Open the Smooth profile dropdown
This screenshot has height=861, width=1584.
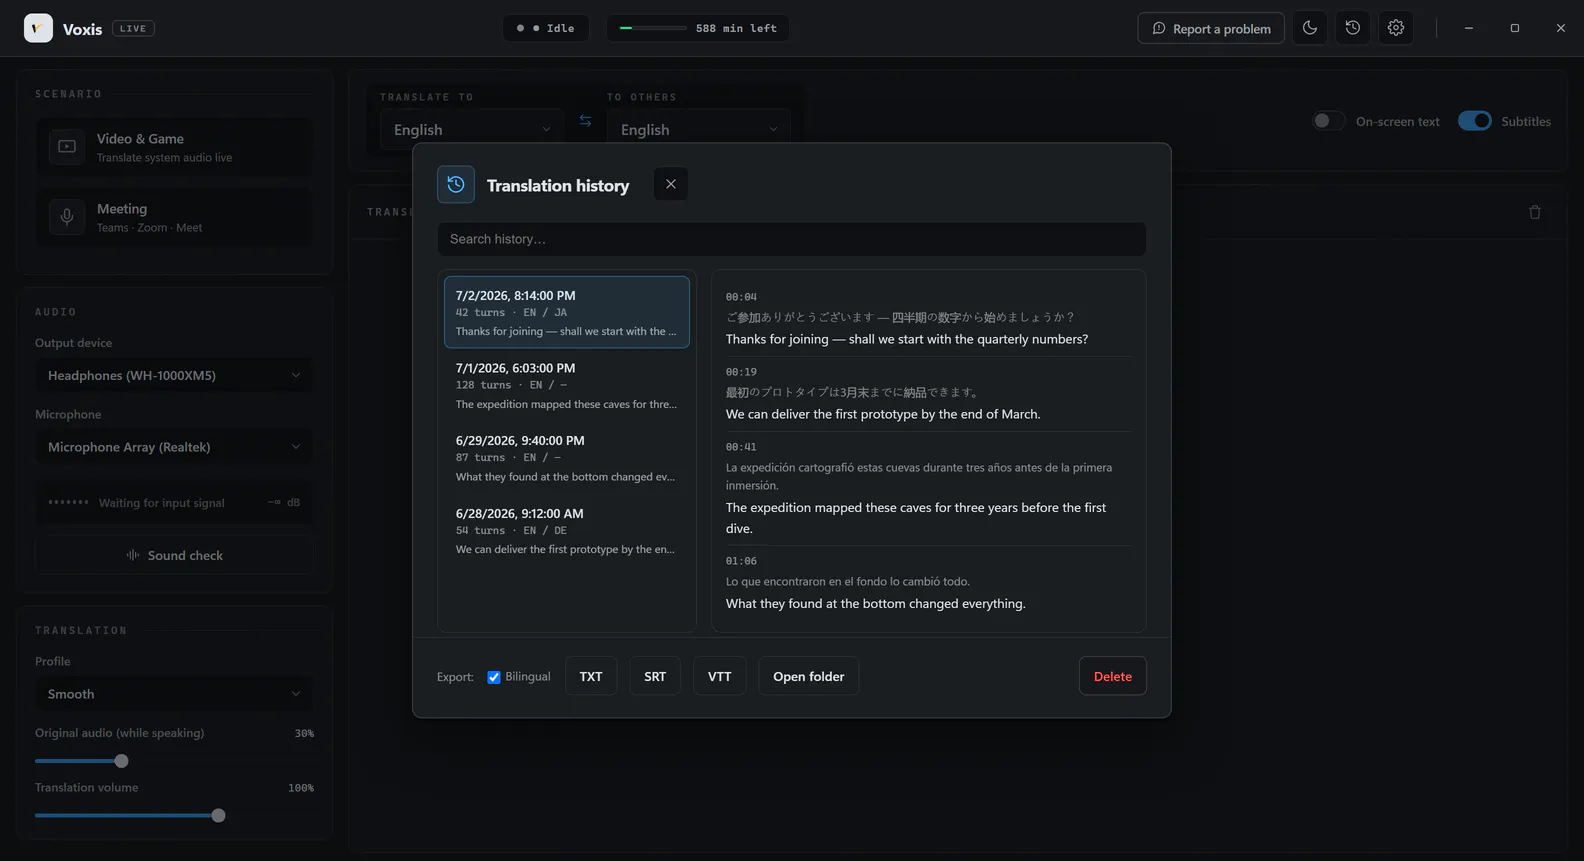point(174,694)
